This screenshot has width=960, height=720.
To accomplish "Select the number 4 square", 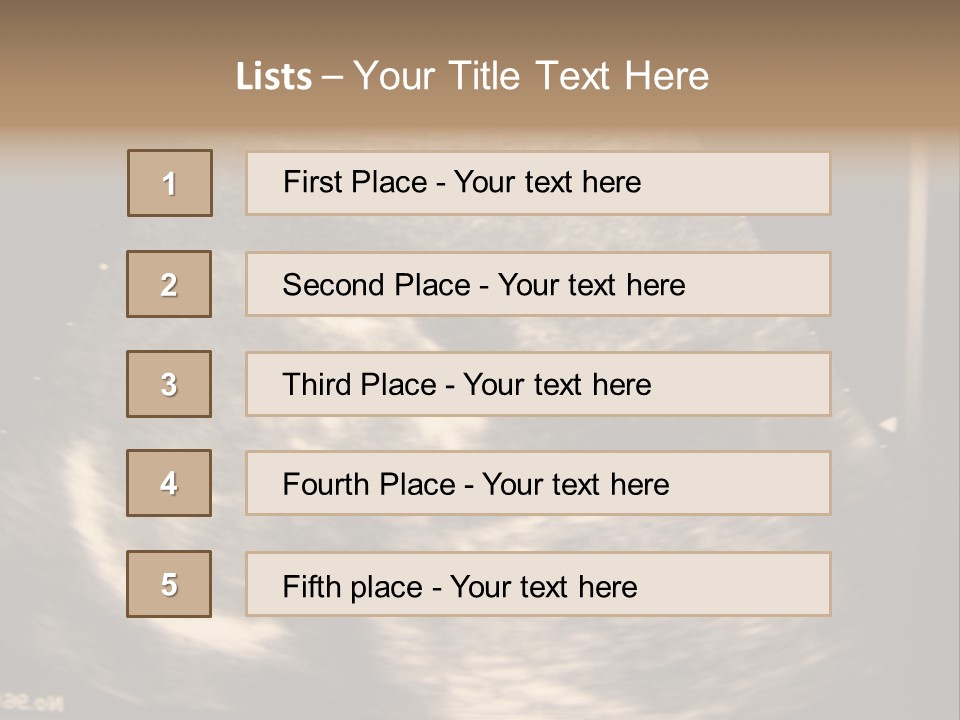I will tap(169, 483).
